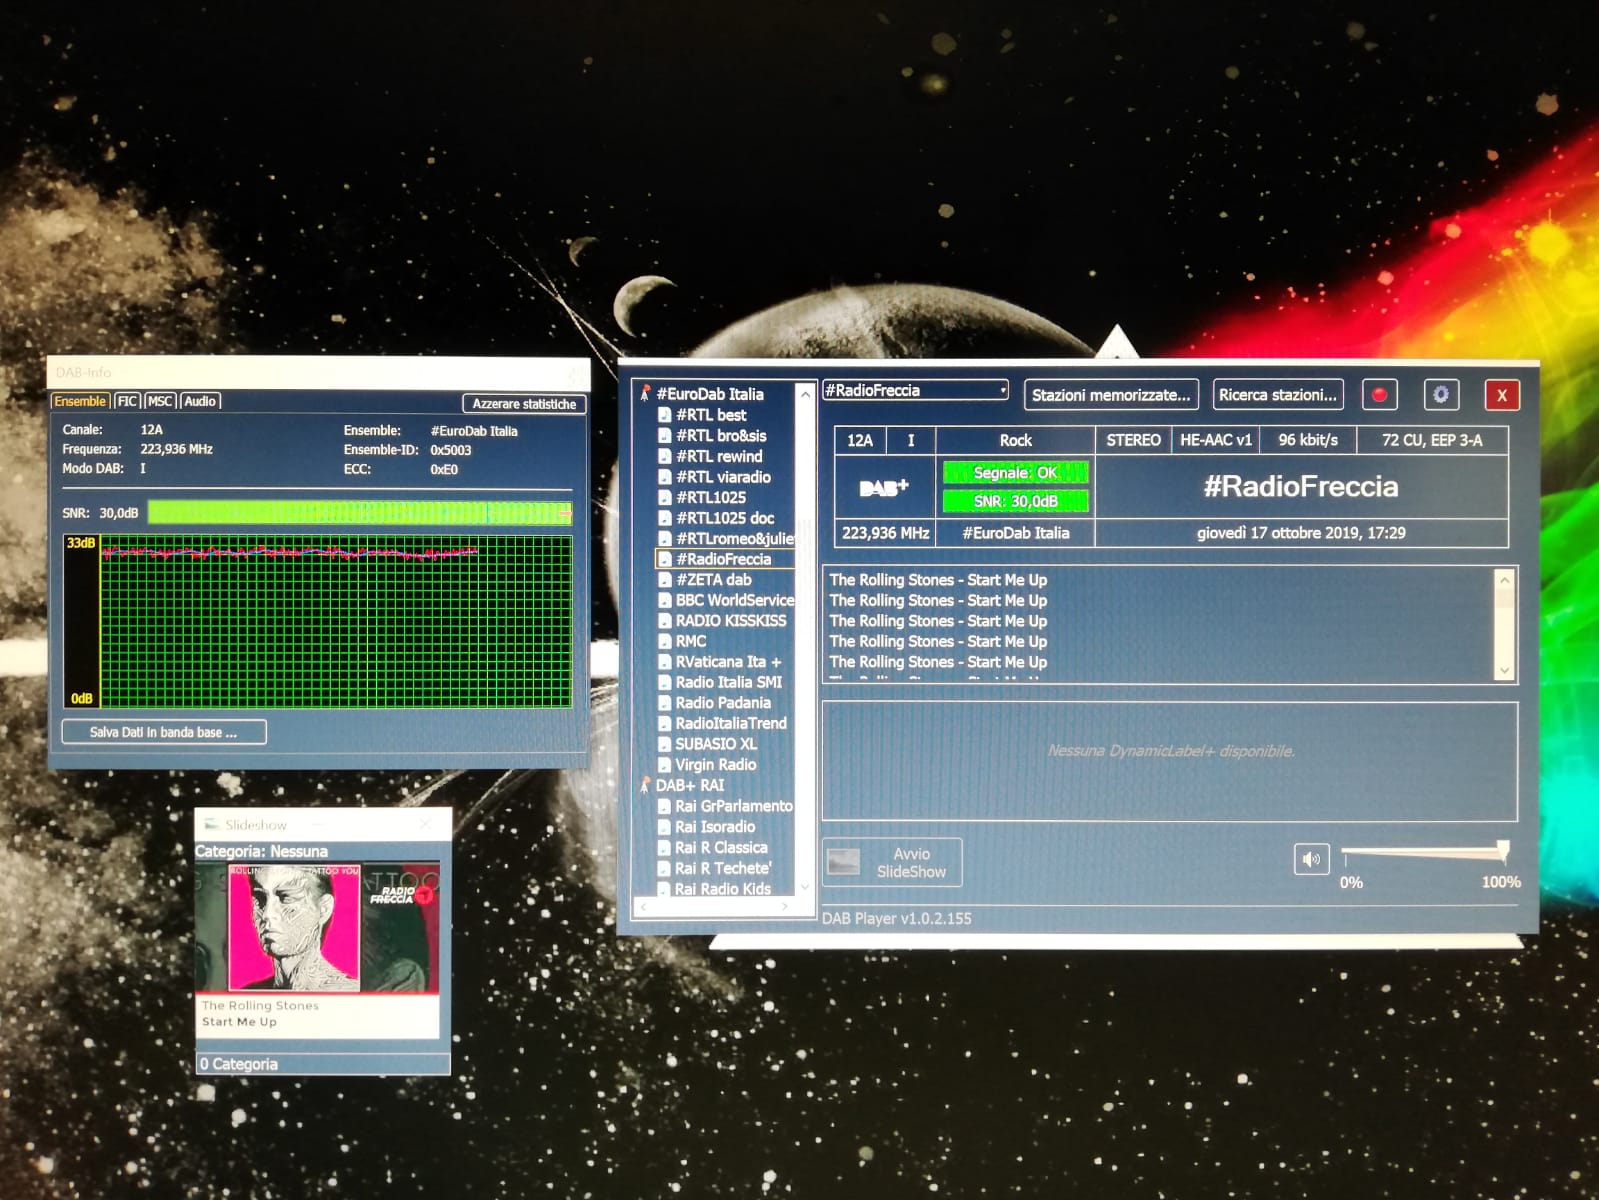Viewport: 1599px width, 1200px height.
Task: Start recording with the red record button
Action: (x=1379, y=394)
